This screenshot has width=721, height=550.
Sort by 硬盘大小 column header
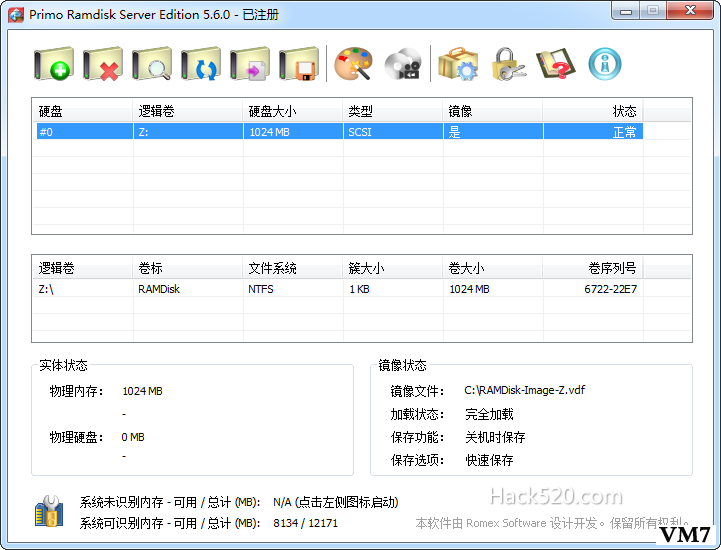tap(292, 111)
